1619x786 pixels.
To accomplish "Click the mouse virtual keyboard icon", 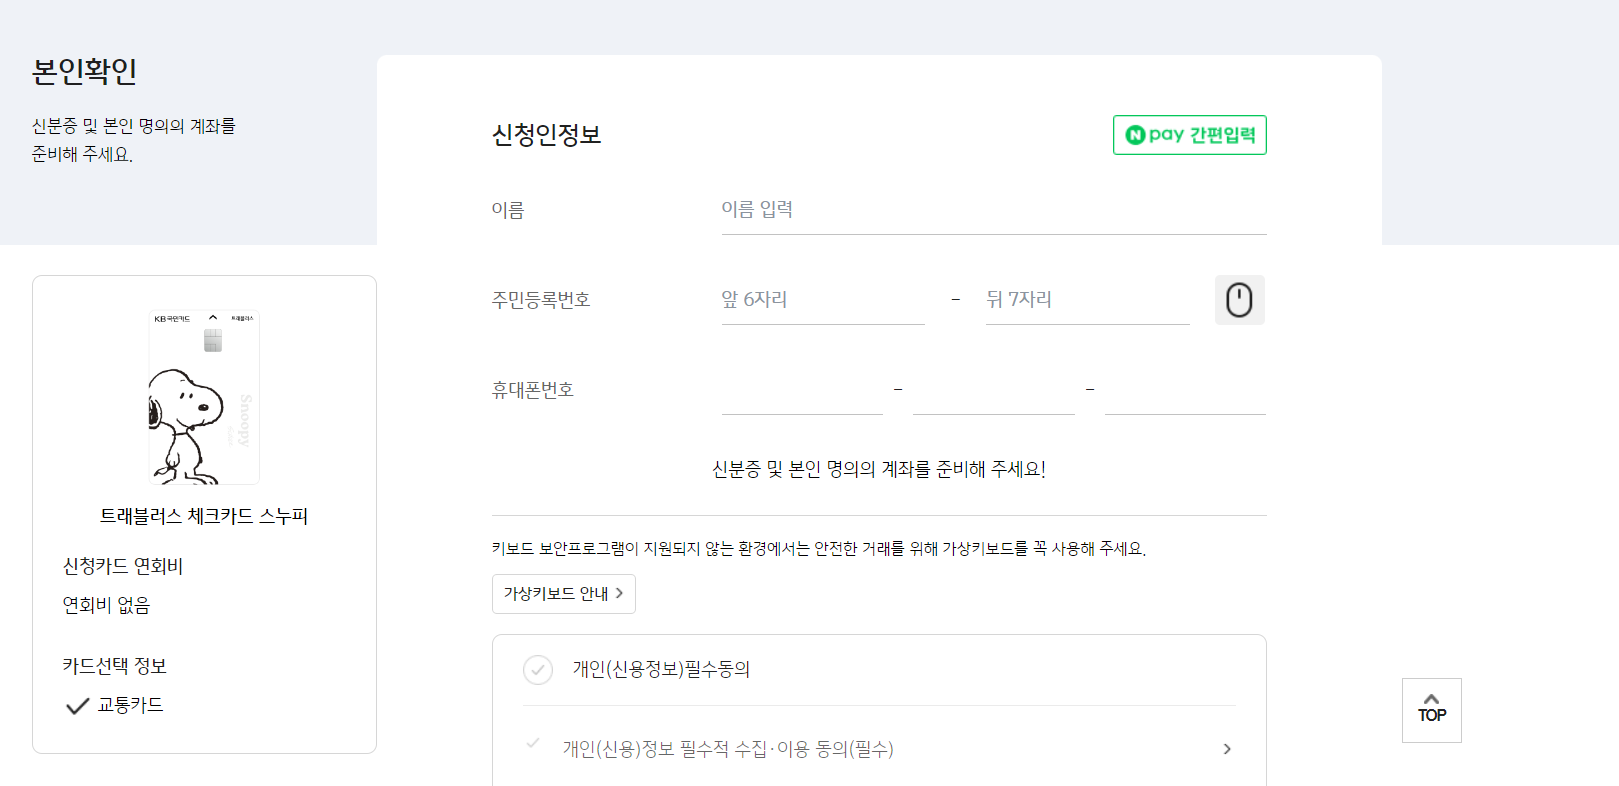I will [1239, 300].
